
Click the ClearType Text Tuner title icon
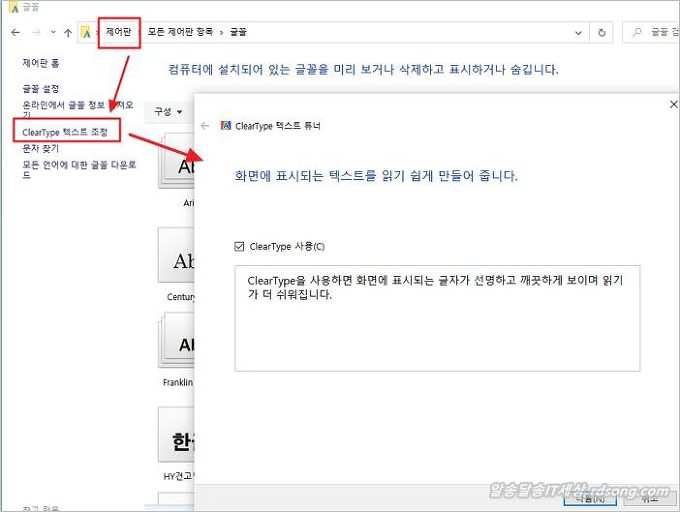pyautogui.click(x=226, y=126)
